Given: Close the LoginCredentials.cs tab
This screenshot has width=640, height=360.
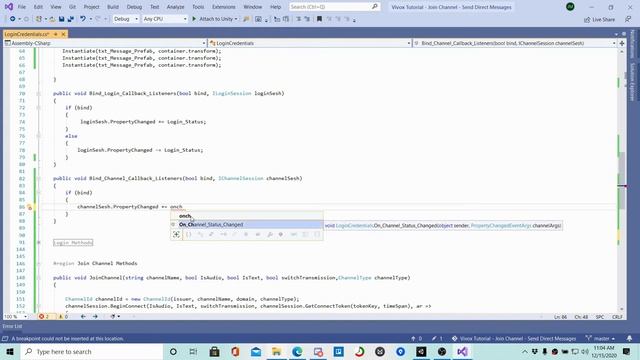Looking at the screenshot, I should pos(63,34).
